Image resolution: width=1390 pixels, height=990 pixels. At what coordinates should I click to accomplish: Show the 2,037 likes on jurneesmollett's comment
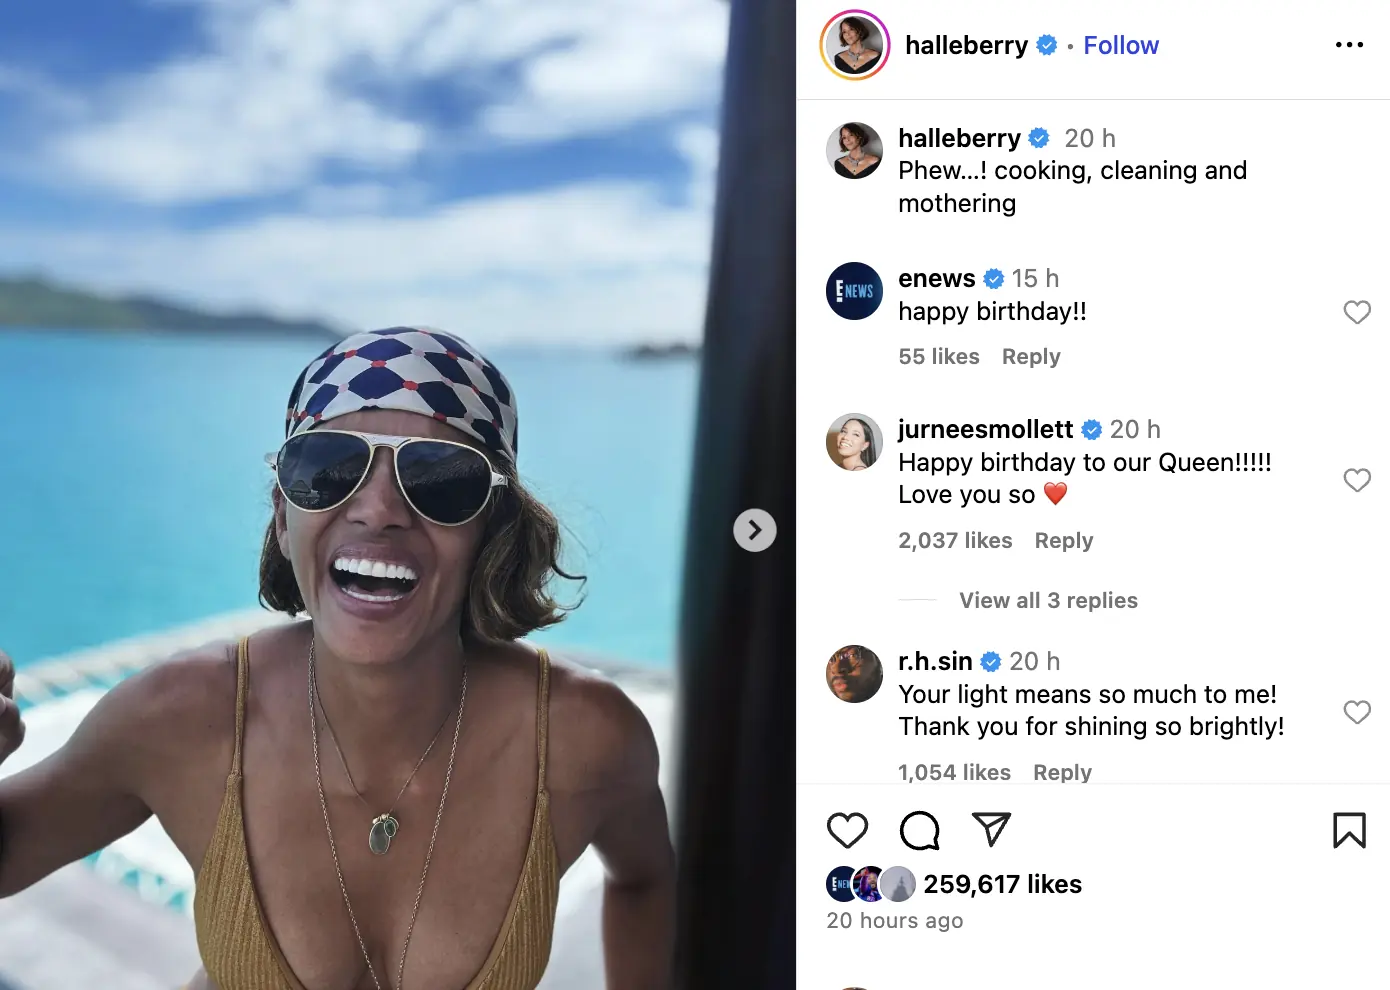point(955,541)
